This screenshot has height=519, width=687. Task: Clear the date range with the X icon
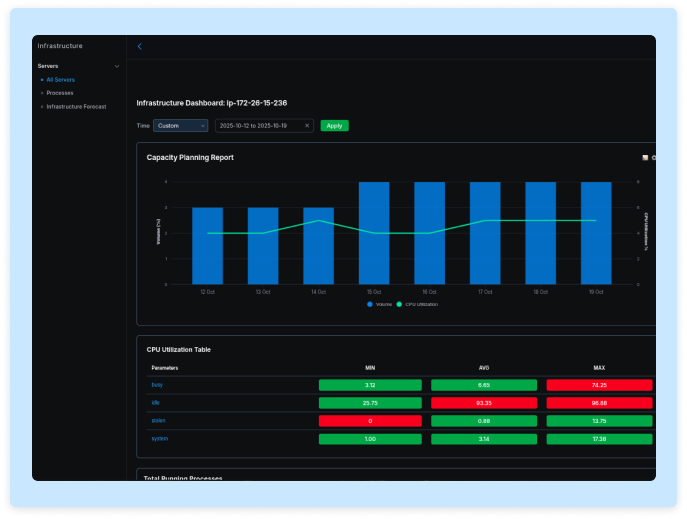pos(307,126)
